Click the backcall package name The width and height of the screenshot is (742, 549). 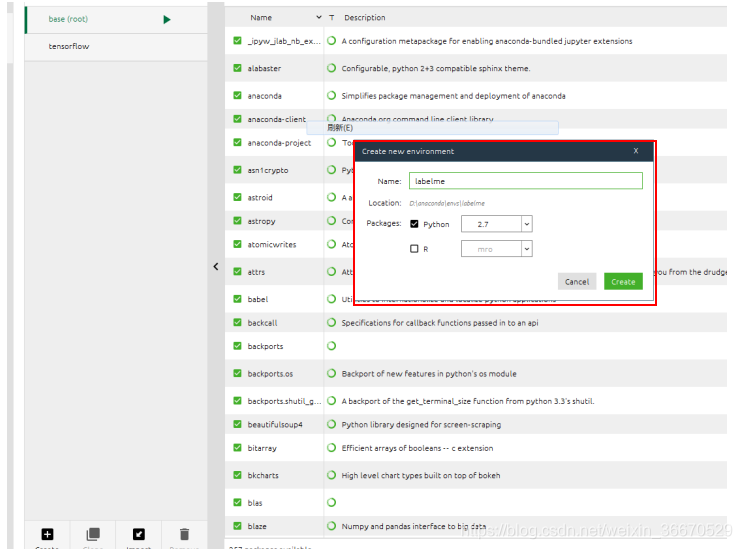(262, 323)
